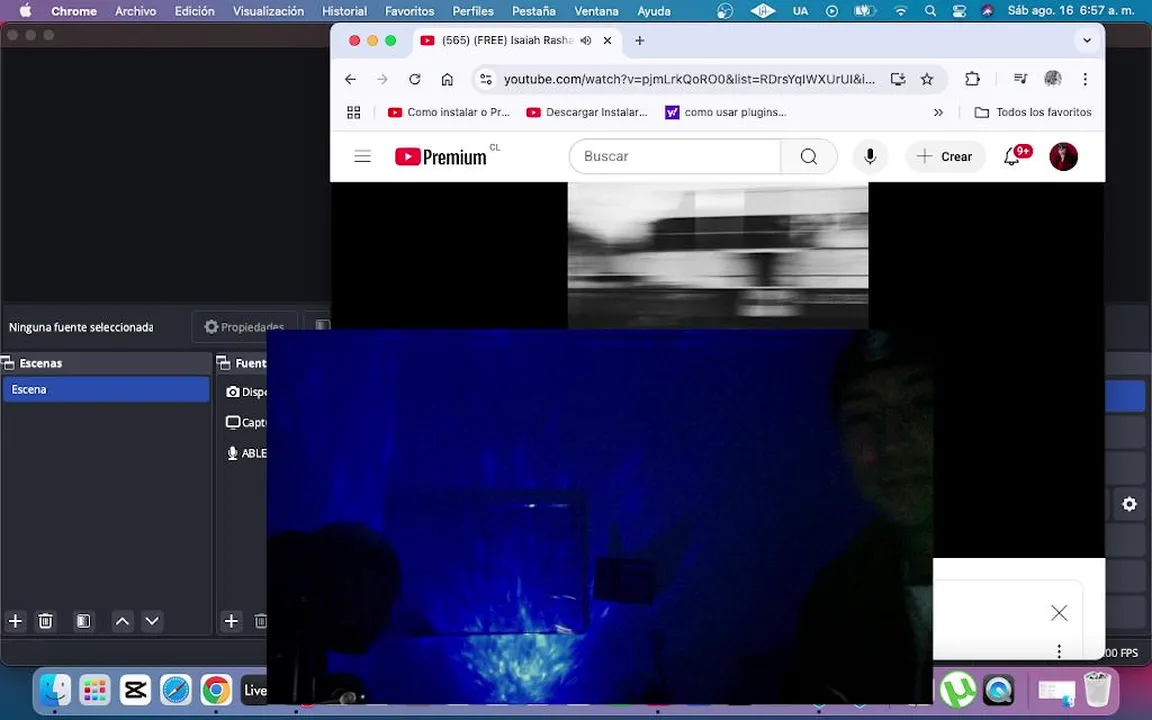Delete the selected scene in OBS
The width and height of the screenshot is (1152, 720).
(46, 621)
